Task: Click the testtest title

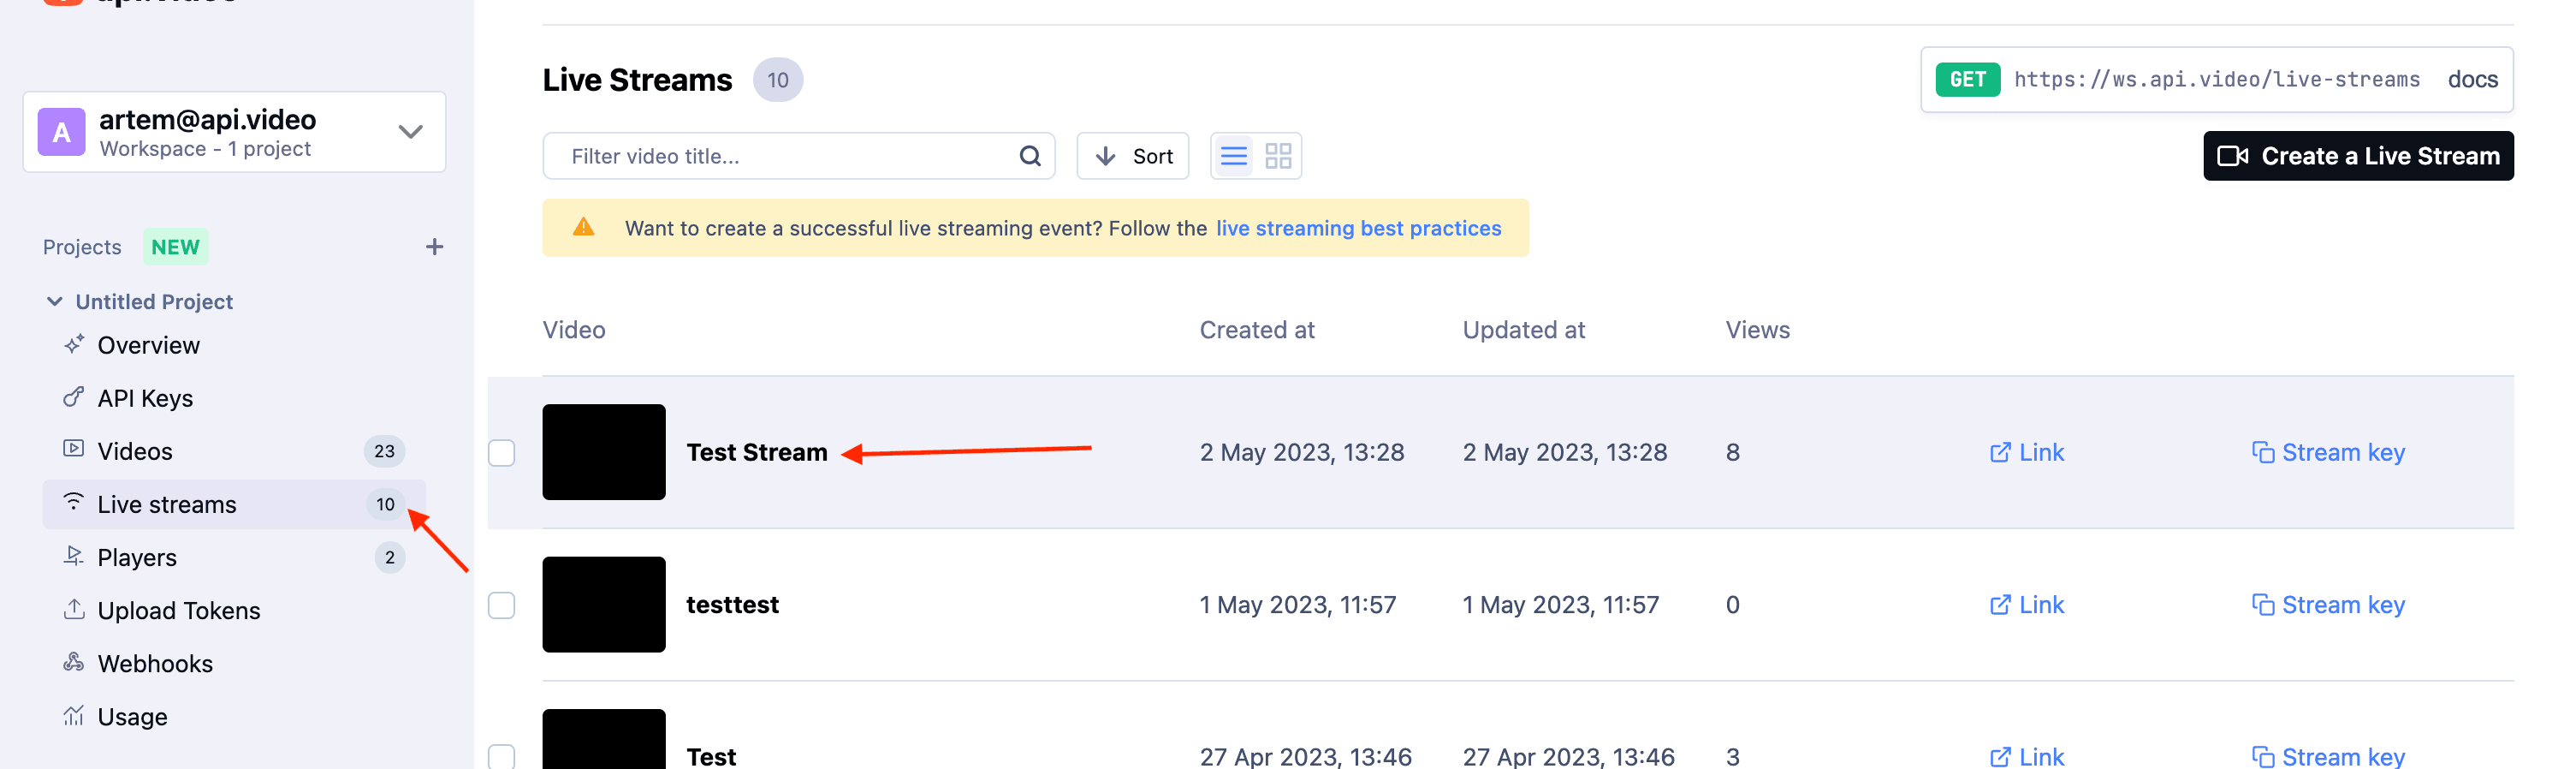Action: click(732, 604)
